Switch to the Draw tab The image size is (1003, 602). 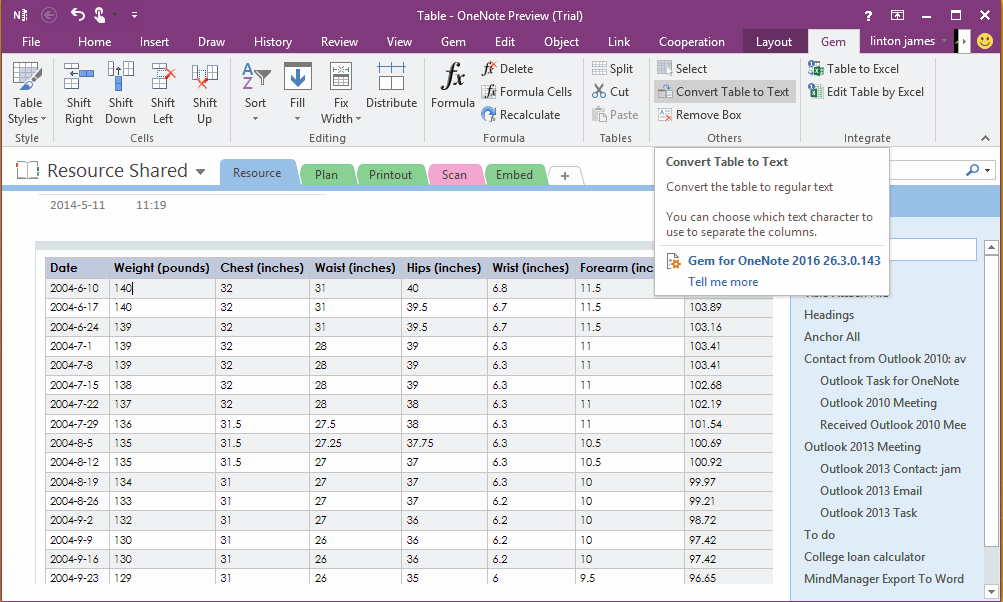point(211,42)
